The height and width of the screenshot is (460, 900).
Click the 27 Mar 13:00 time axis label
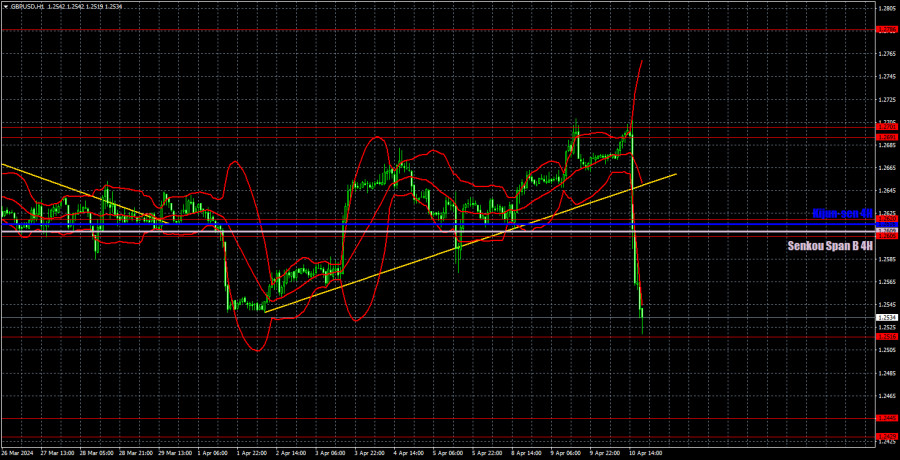pos(56,453)
